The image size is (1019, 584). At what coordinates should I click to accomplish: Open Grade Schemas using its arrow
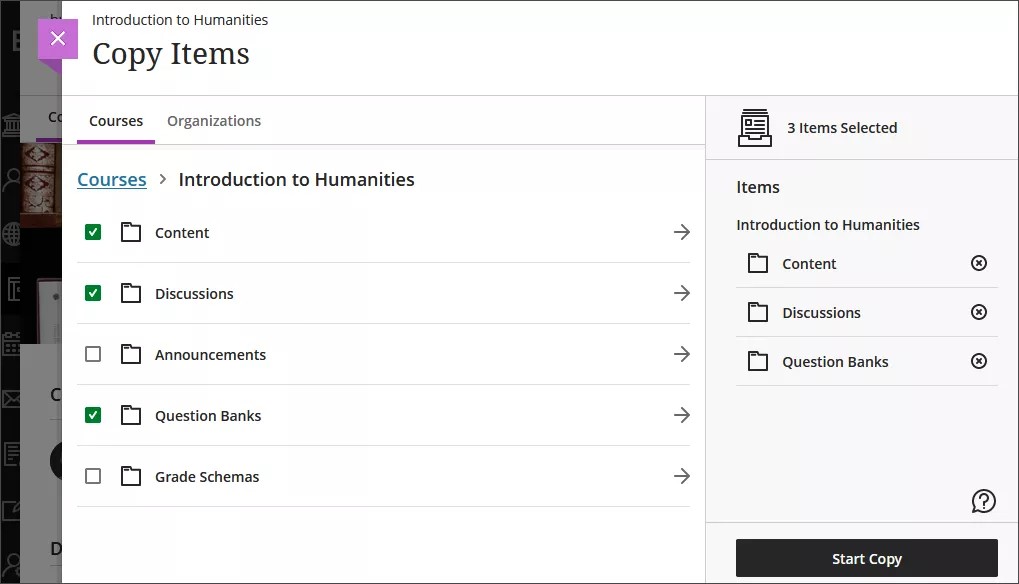(682, 476)
